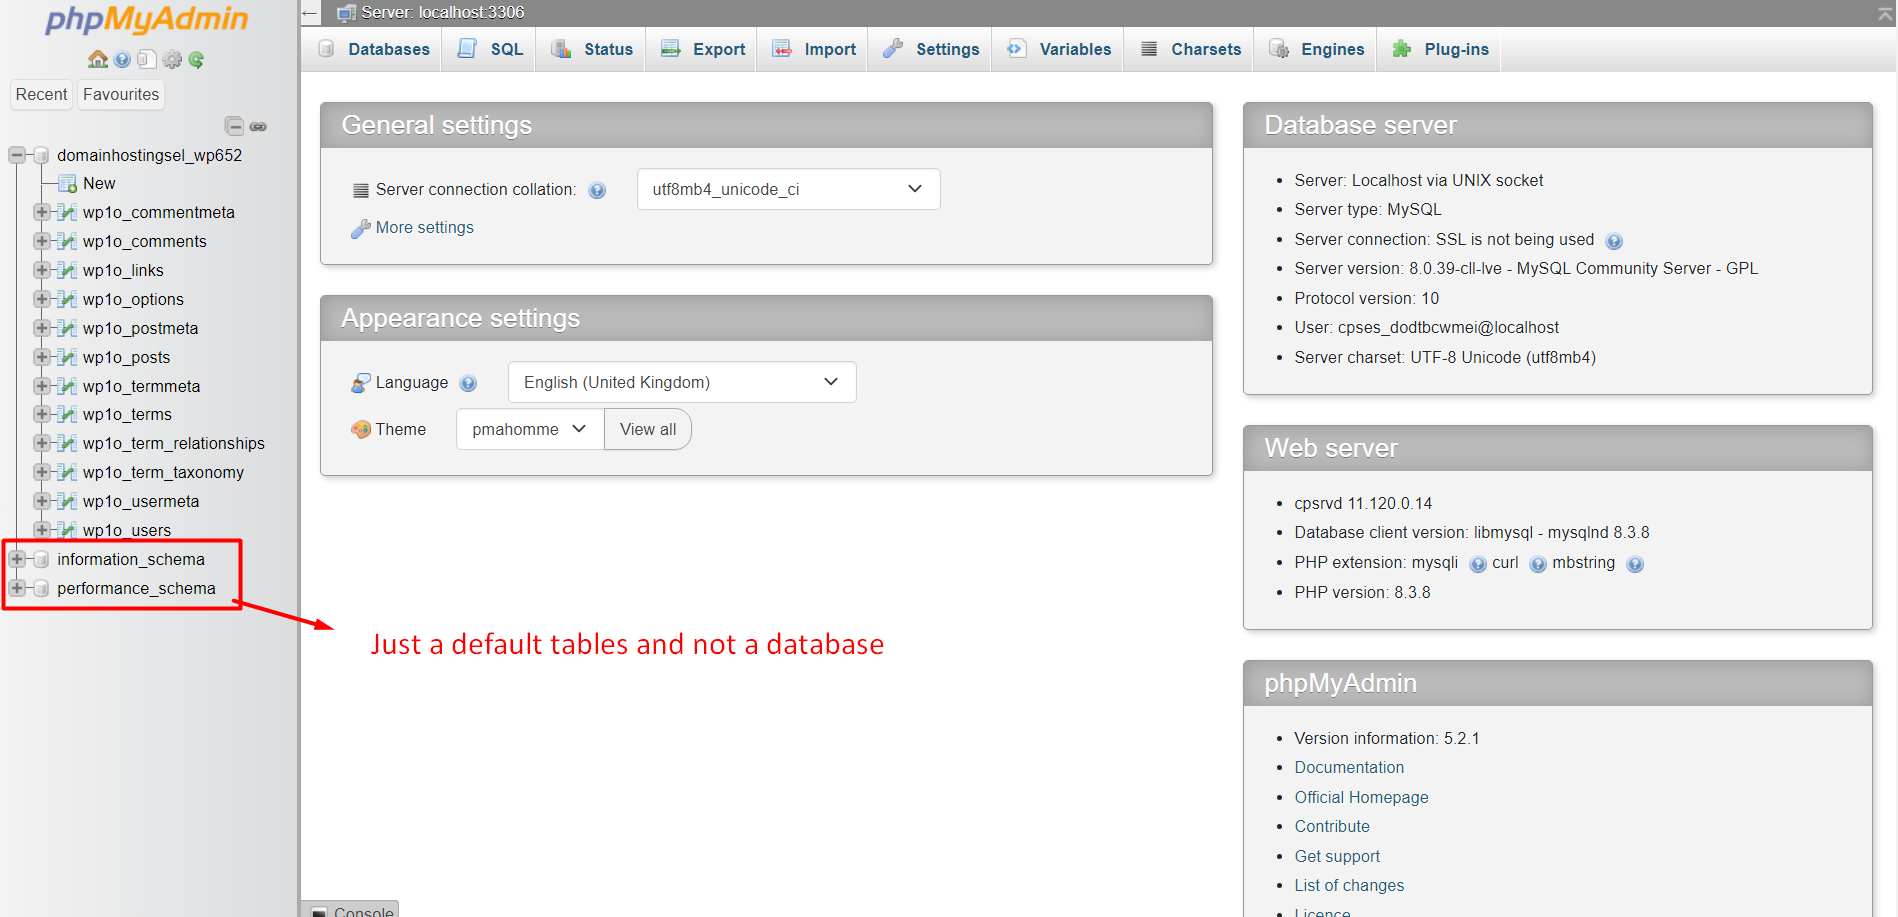This screenshot has width=1898, height=917.
Task: Reload navigation panel with green refresh icon
Action: point(196,60)
